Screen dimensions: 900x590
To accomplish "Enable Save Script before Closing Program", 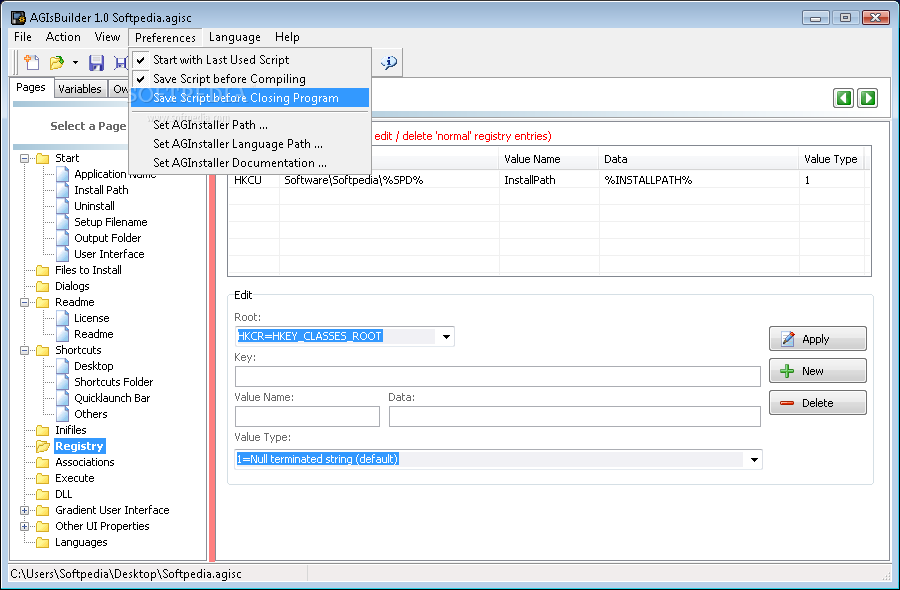I will pyautogui.click(x=250, y=98).
